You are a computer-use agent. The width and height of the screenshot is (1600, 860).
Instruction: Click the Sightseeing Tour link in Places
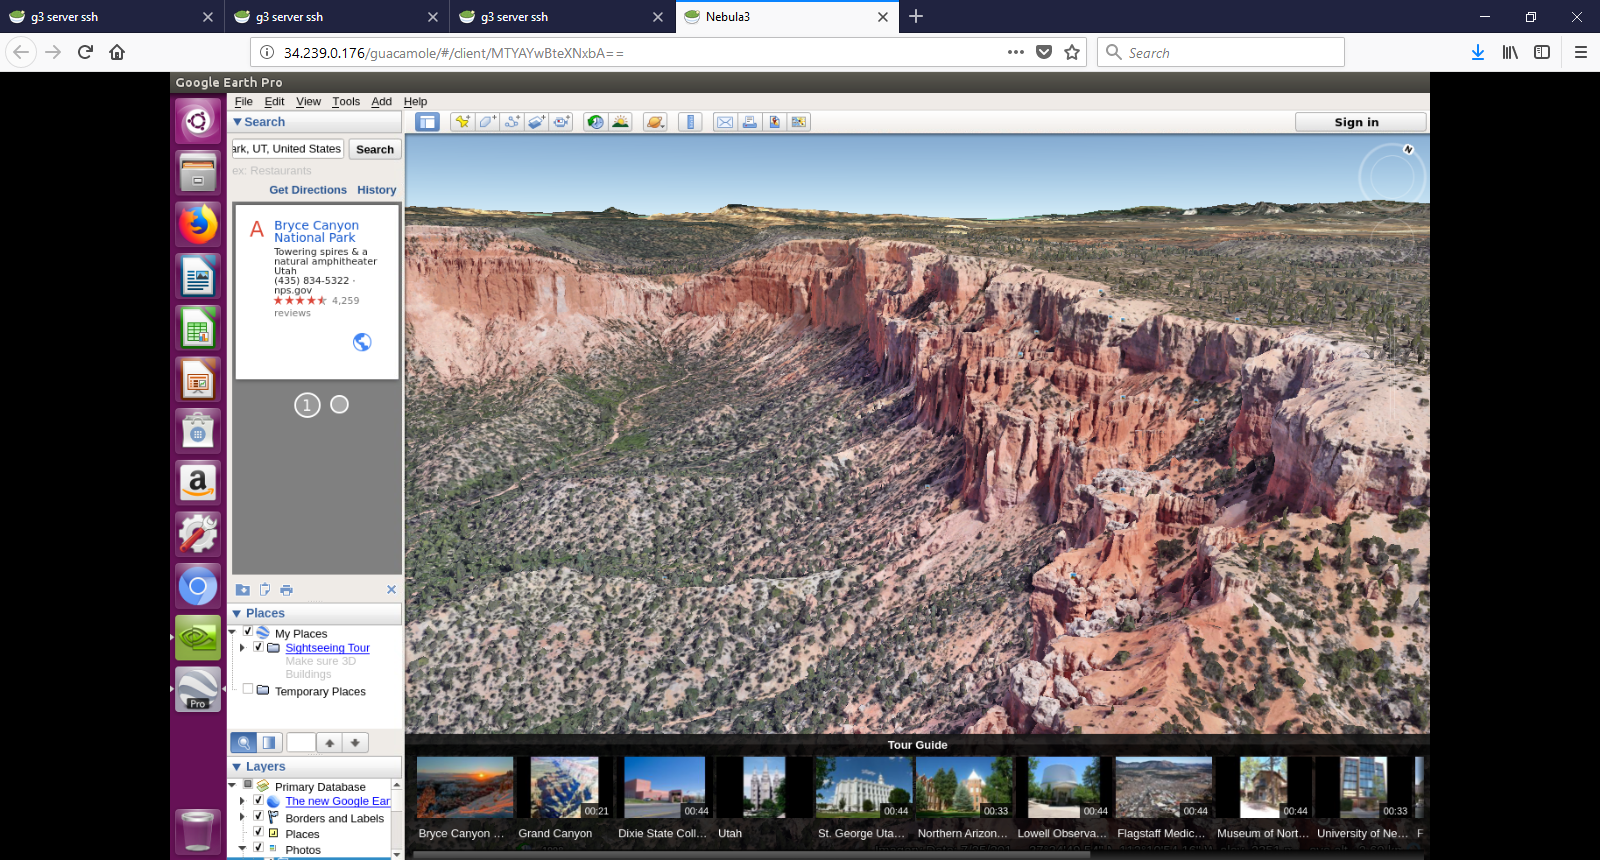[327, 648]
